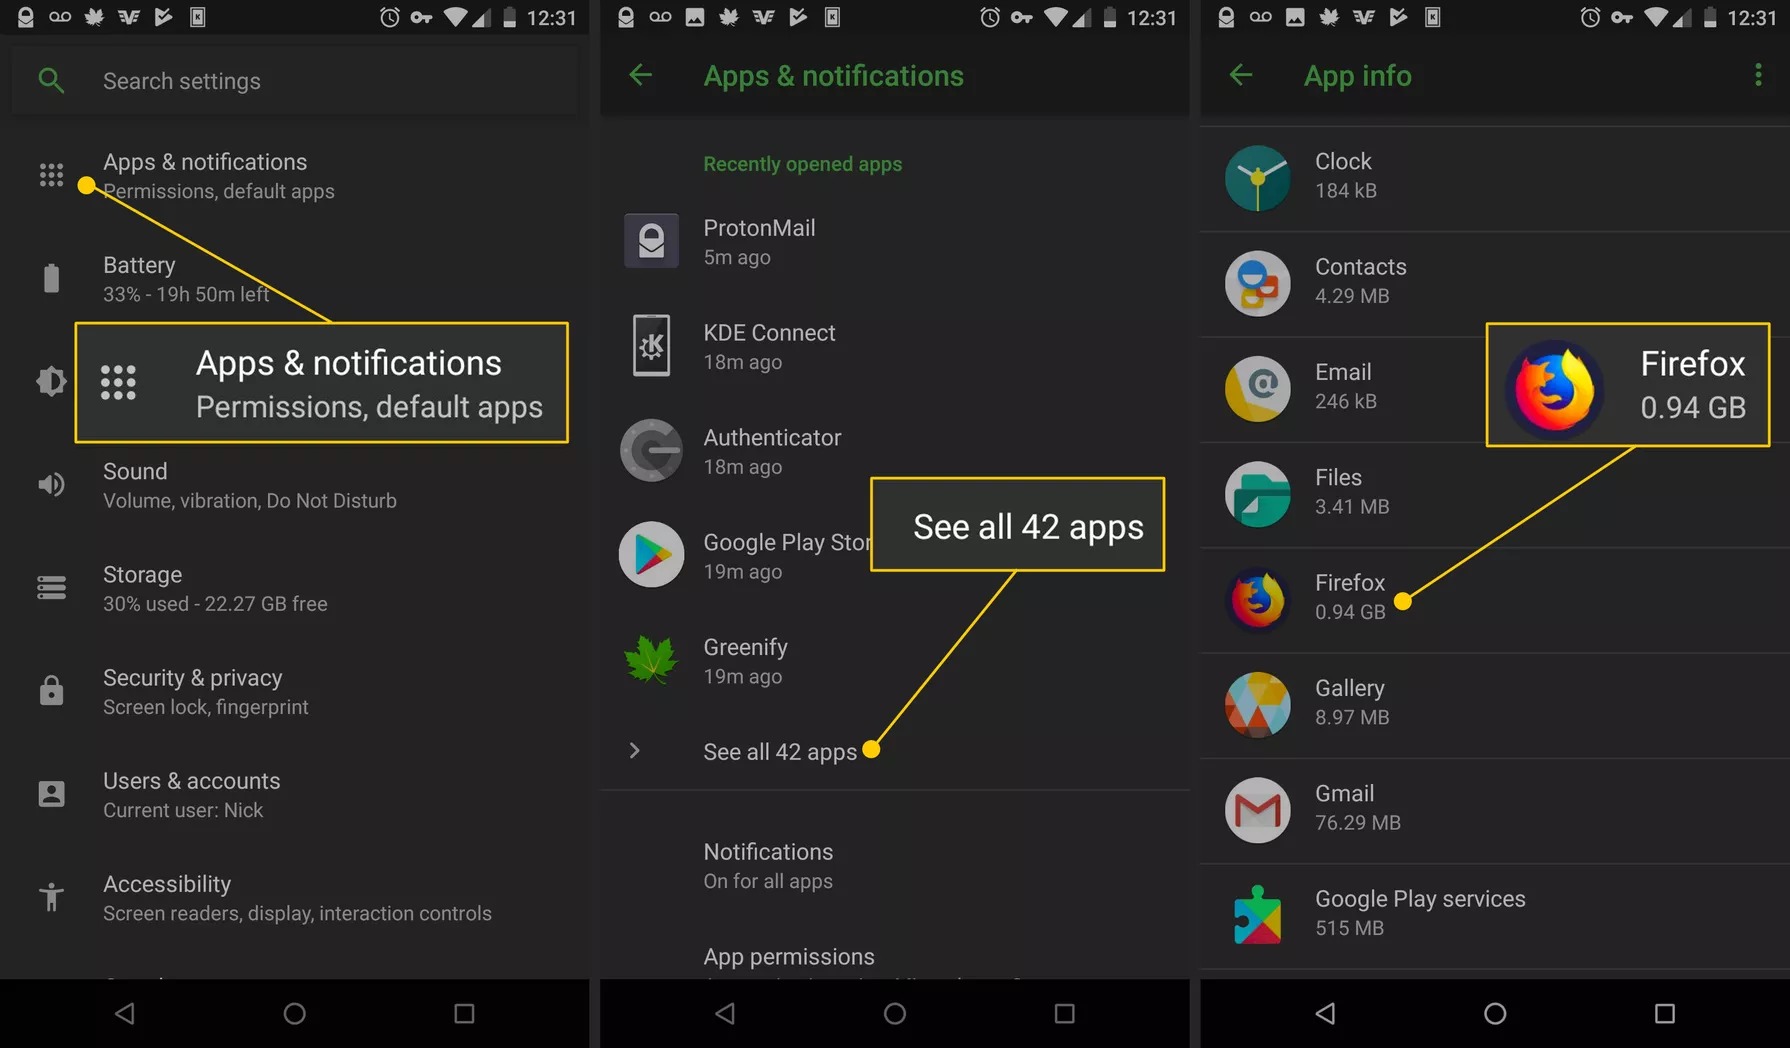Open Notifications On for all apps
This screenshot has height=1048, width=1790.
point(768,865)
